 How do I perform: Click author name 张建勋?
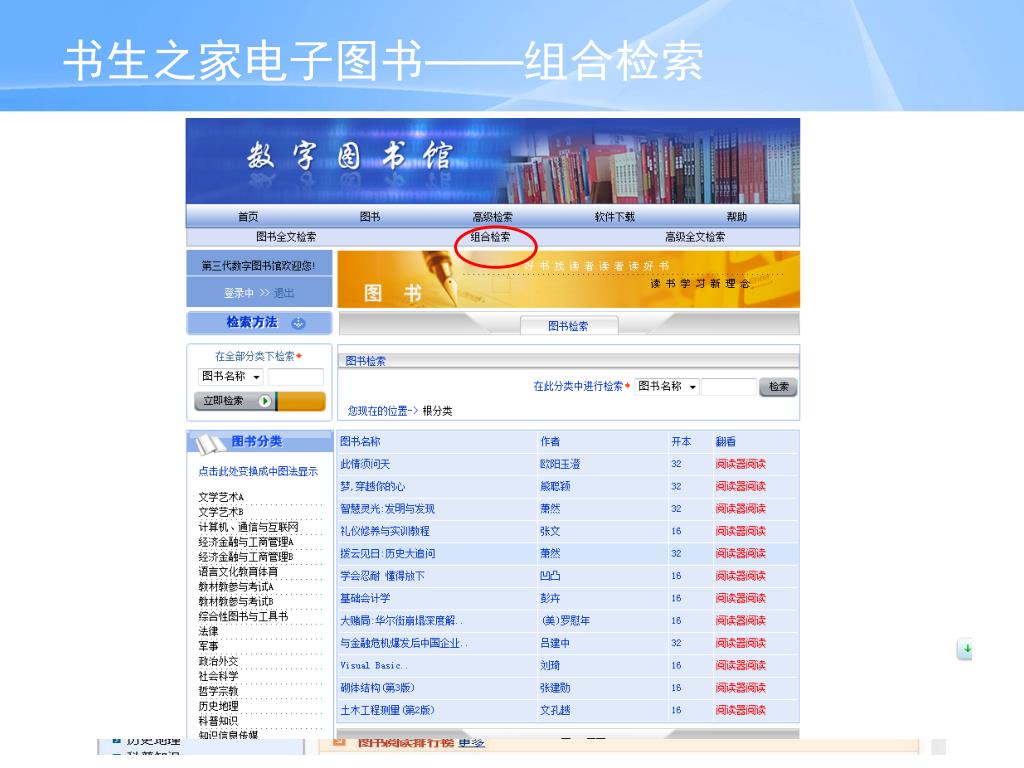(555, 688)
